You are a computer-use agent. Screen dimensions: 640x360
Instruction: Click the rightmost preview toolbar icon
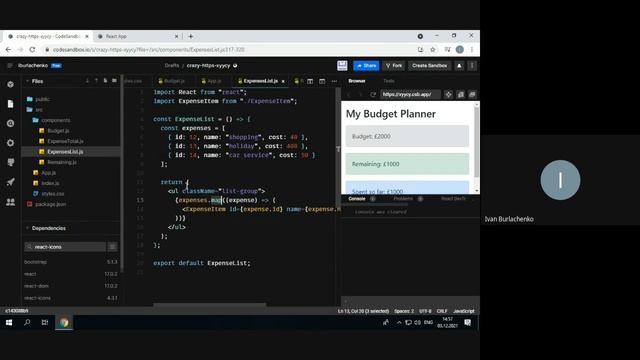pyautogui.click(x=472, y=94)
